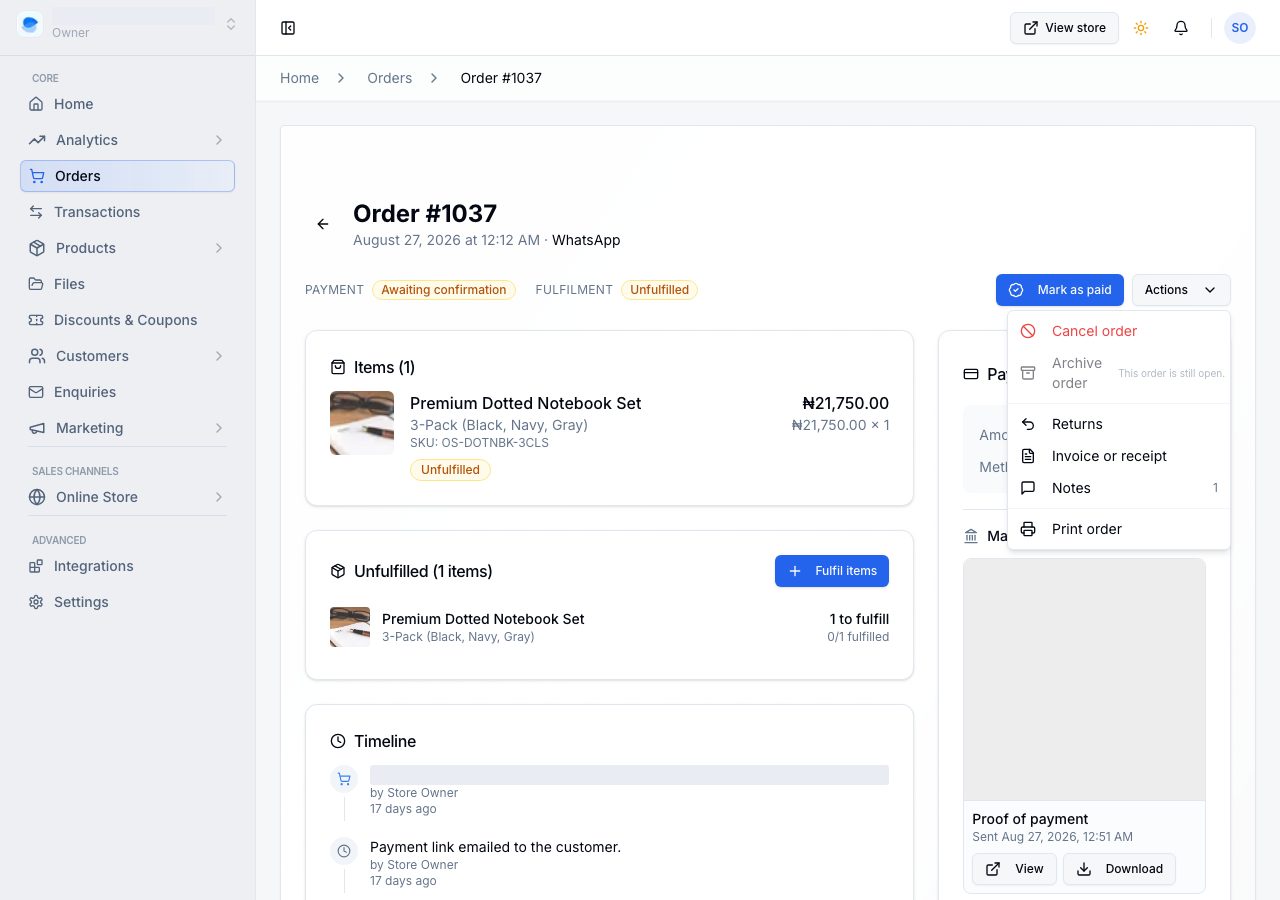Click the back arrow beside Order #1037
The width and height of the screenshot is (1280, 900).
pyautogui.click(x=323, y=224)
